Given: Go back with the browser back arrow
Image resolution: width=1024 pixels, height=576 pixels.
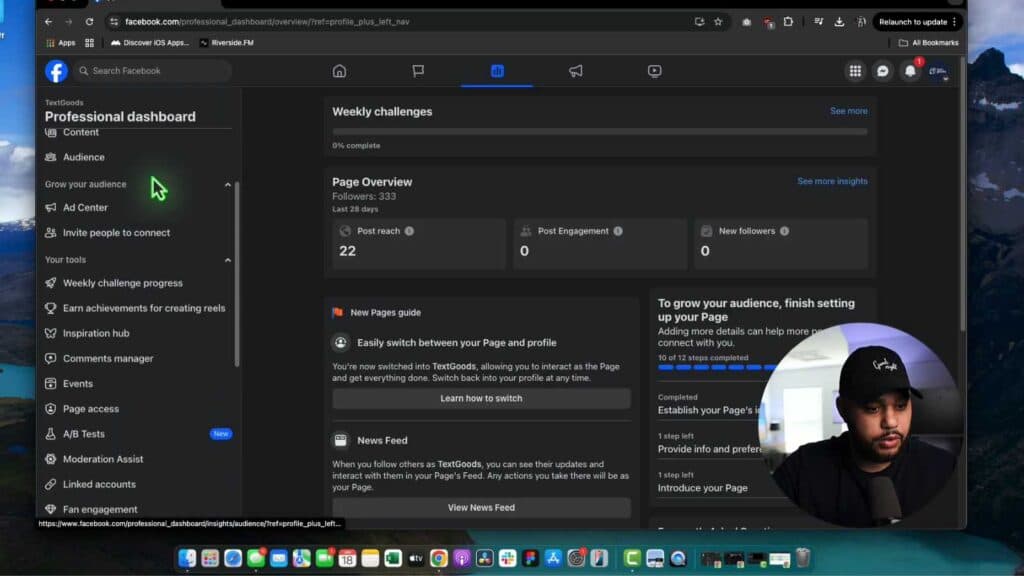Looking at the screenshot, I should [48, 22].
